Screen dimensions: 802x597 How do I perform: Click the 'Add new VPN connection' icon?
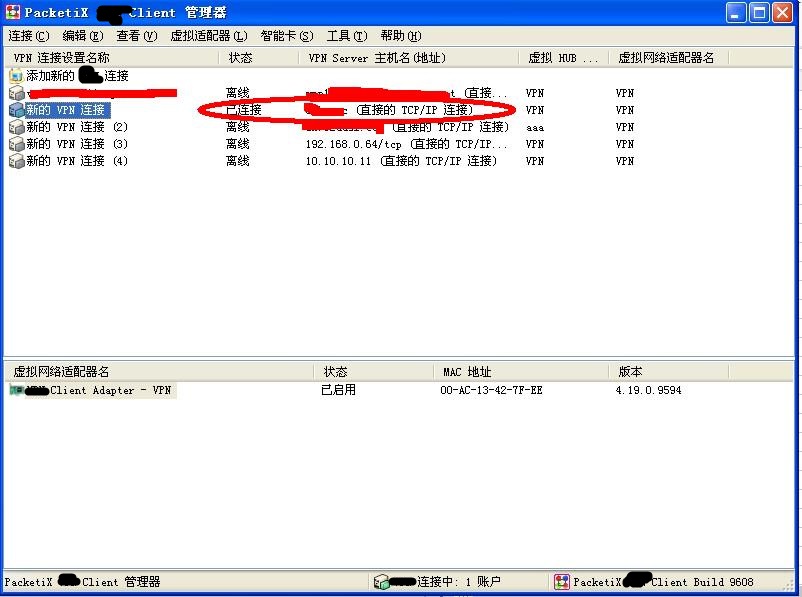point(16,76)
